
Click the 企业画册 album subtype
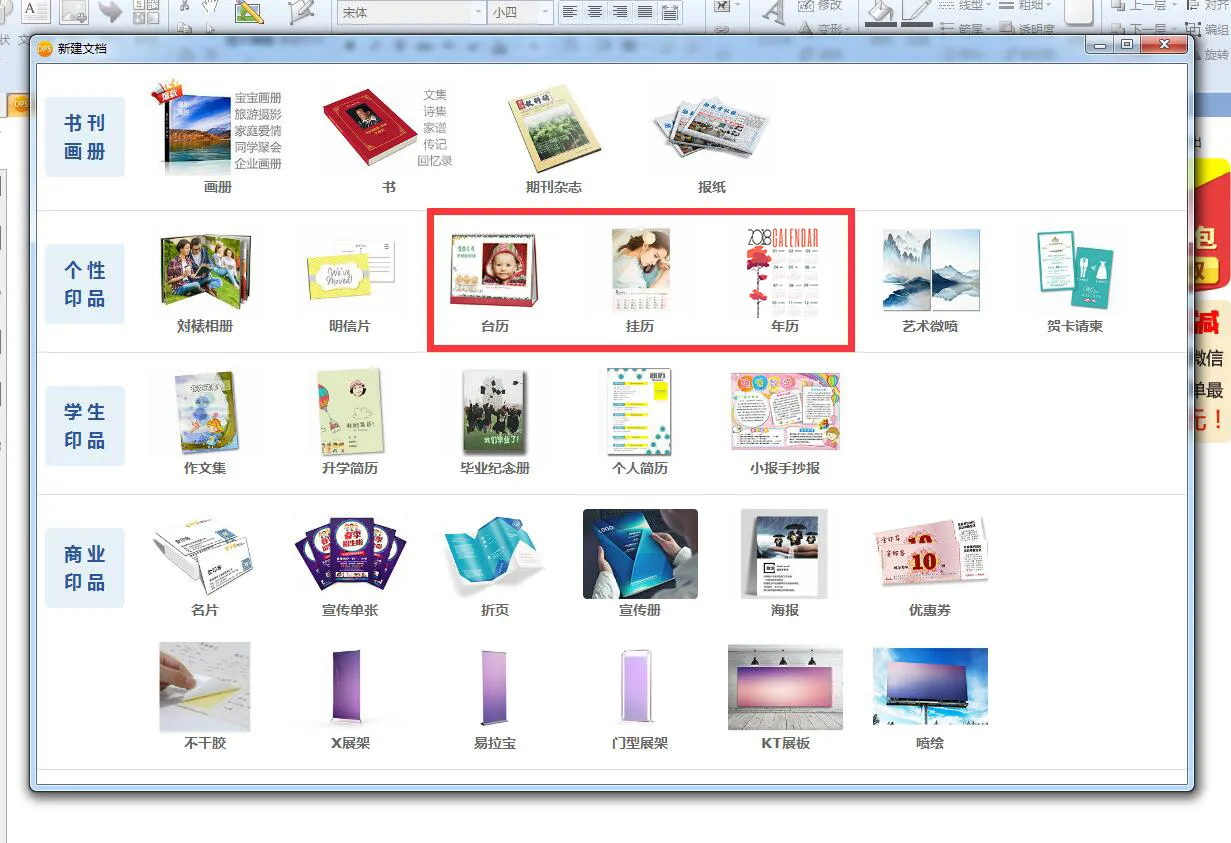258,163
